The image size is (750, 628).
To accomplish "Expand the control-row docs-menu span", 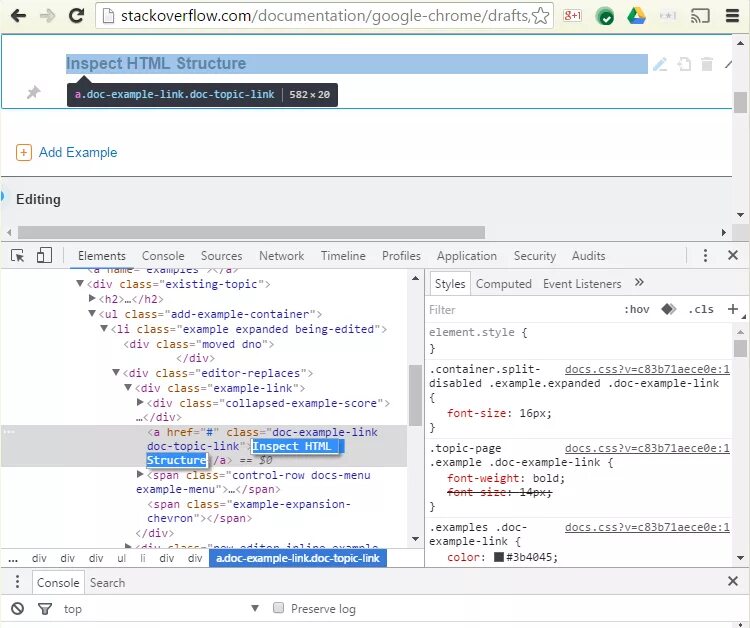I will 141,474.
